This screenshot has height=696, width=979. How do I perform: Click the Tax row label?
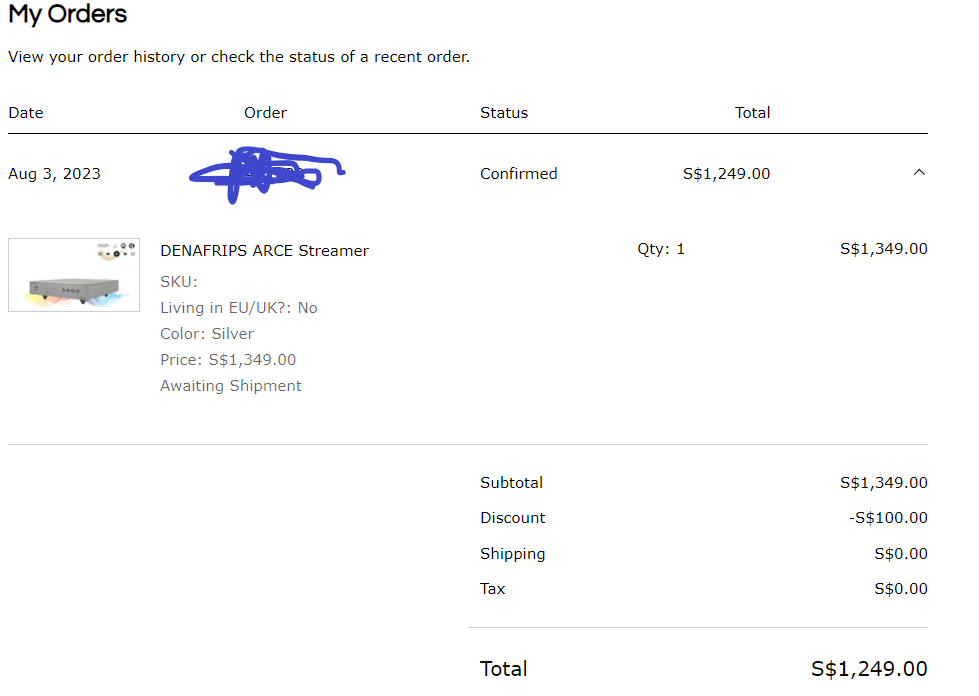493,589
